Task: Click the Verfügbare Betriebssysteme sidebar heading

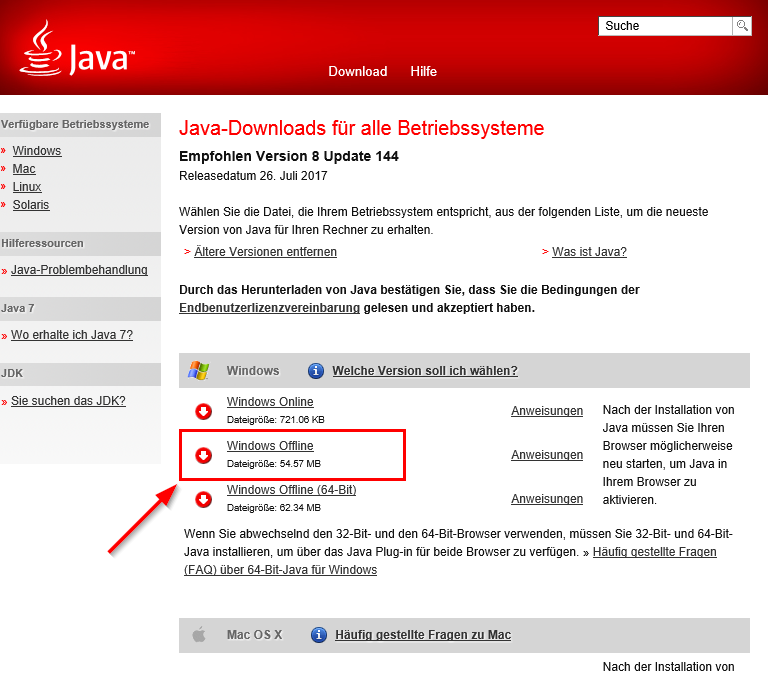Action: pos(75,124)
